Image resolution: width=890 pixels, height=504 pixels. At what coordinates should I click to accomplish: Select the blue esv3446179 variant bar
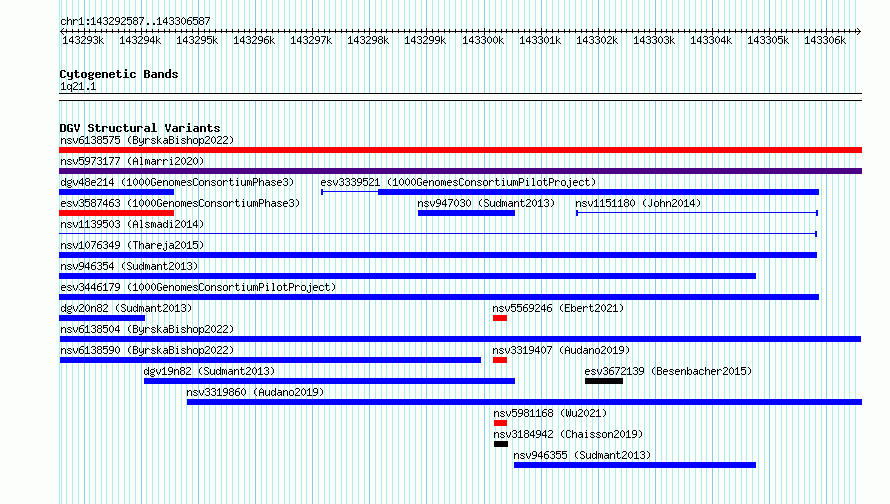pos(439,297)
